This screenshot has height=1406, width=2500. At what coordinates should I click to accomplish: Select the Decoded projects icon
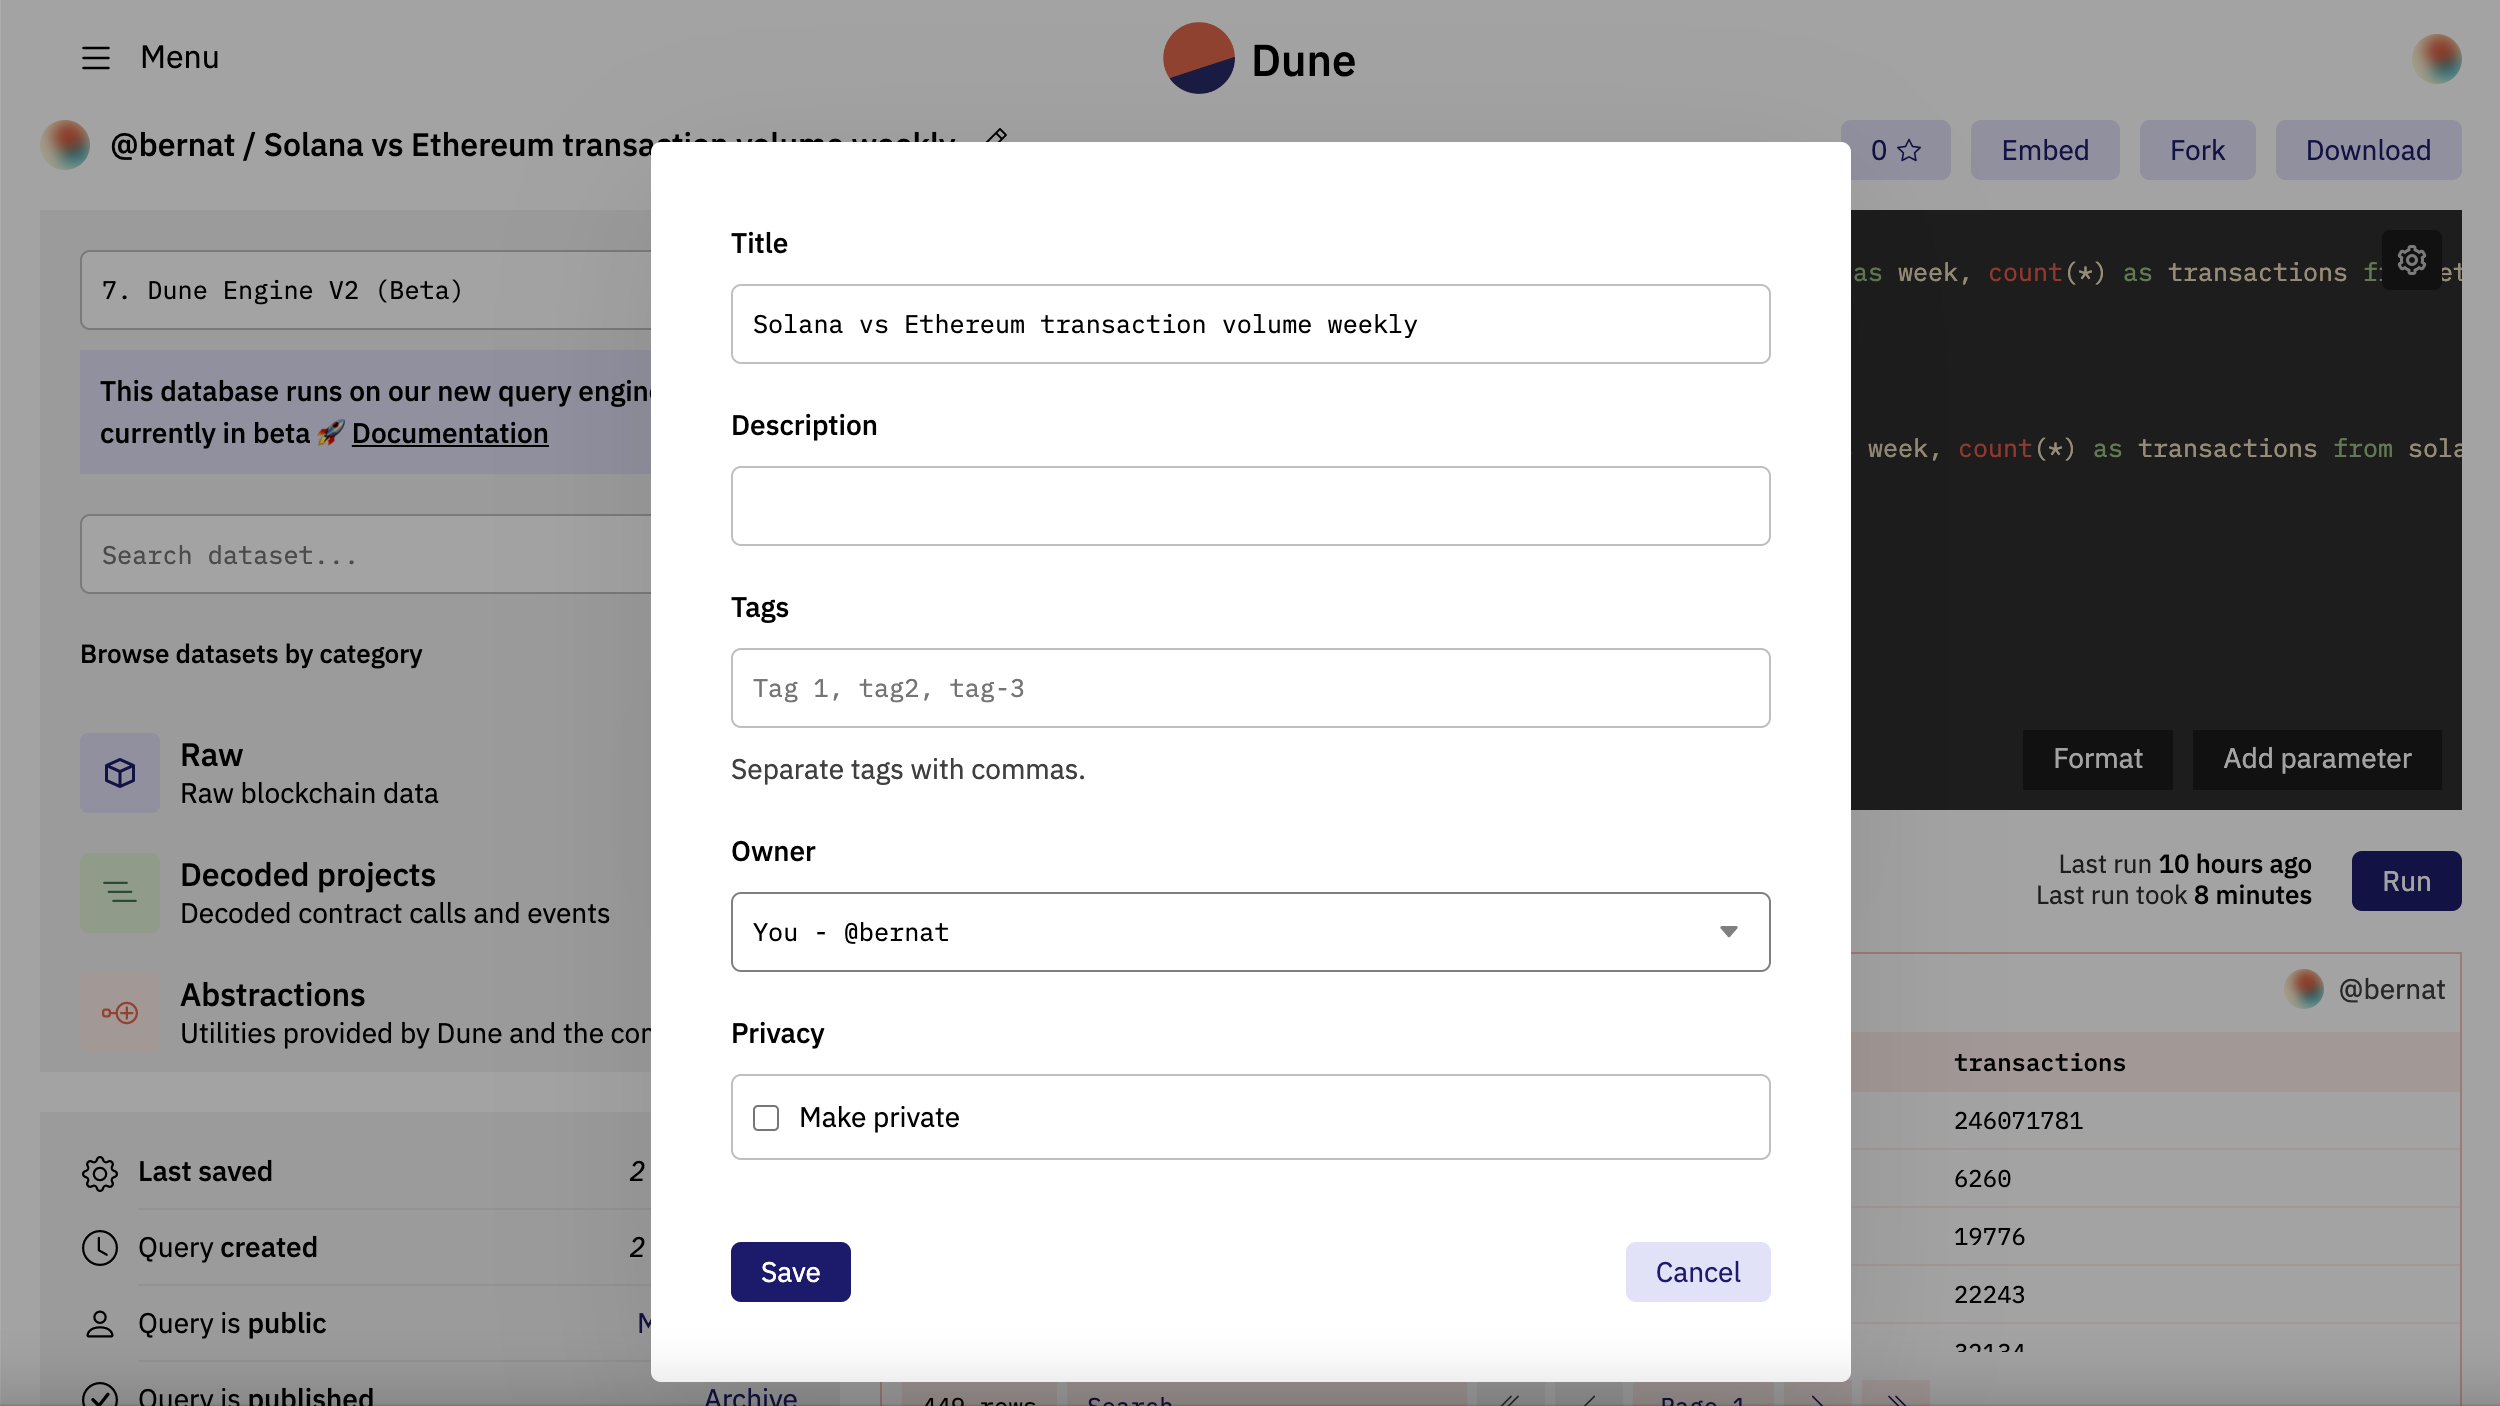click(120, 893)
